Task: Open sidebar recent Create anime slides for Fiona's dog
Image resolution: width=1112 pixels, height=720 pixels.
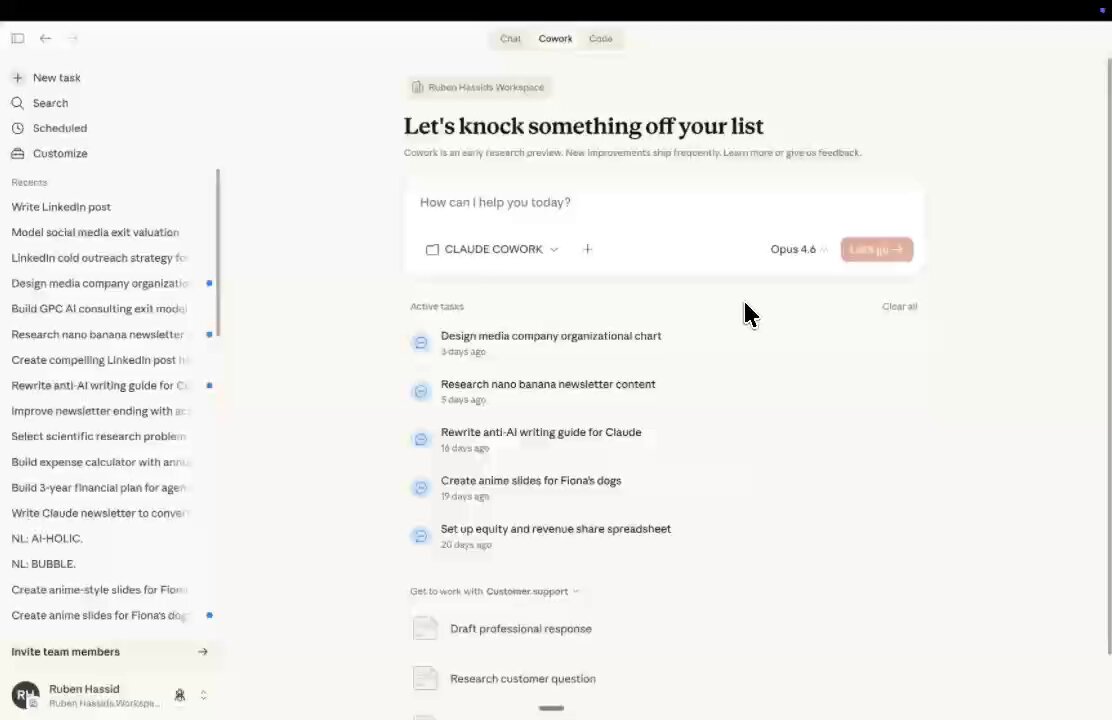Action: [99, 615]
